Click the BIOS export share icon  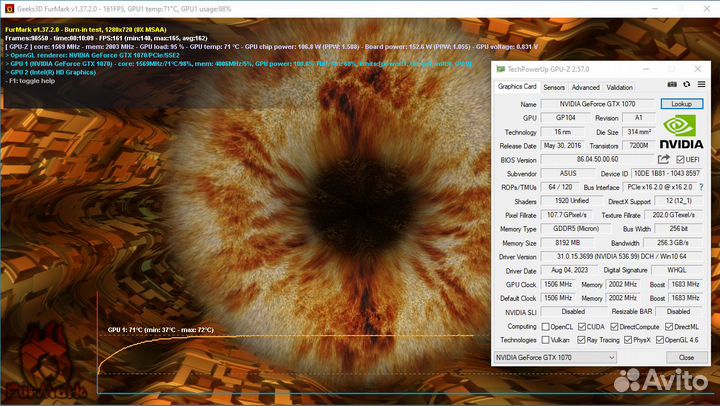664,159
